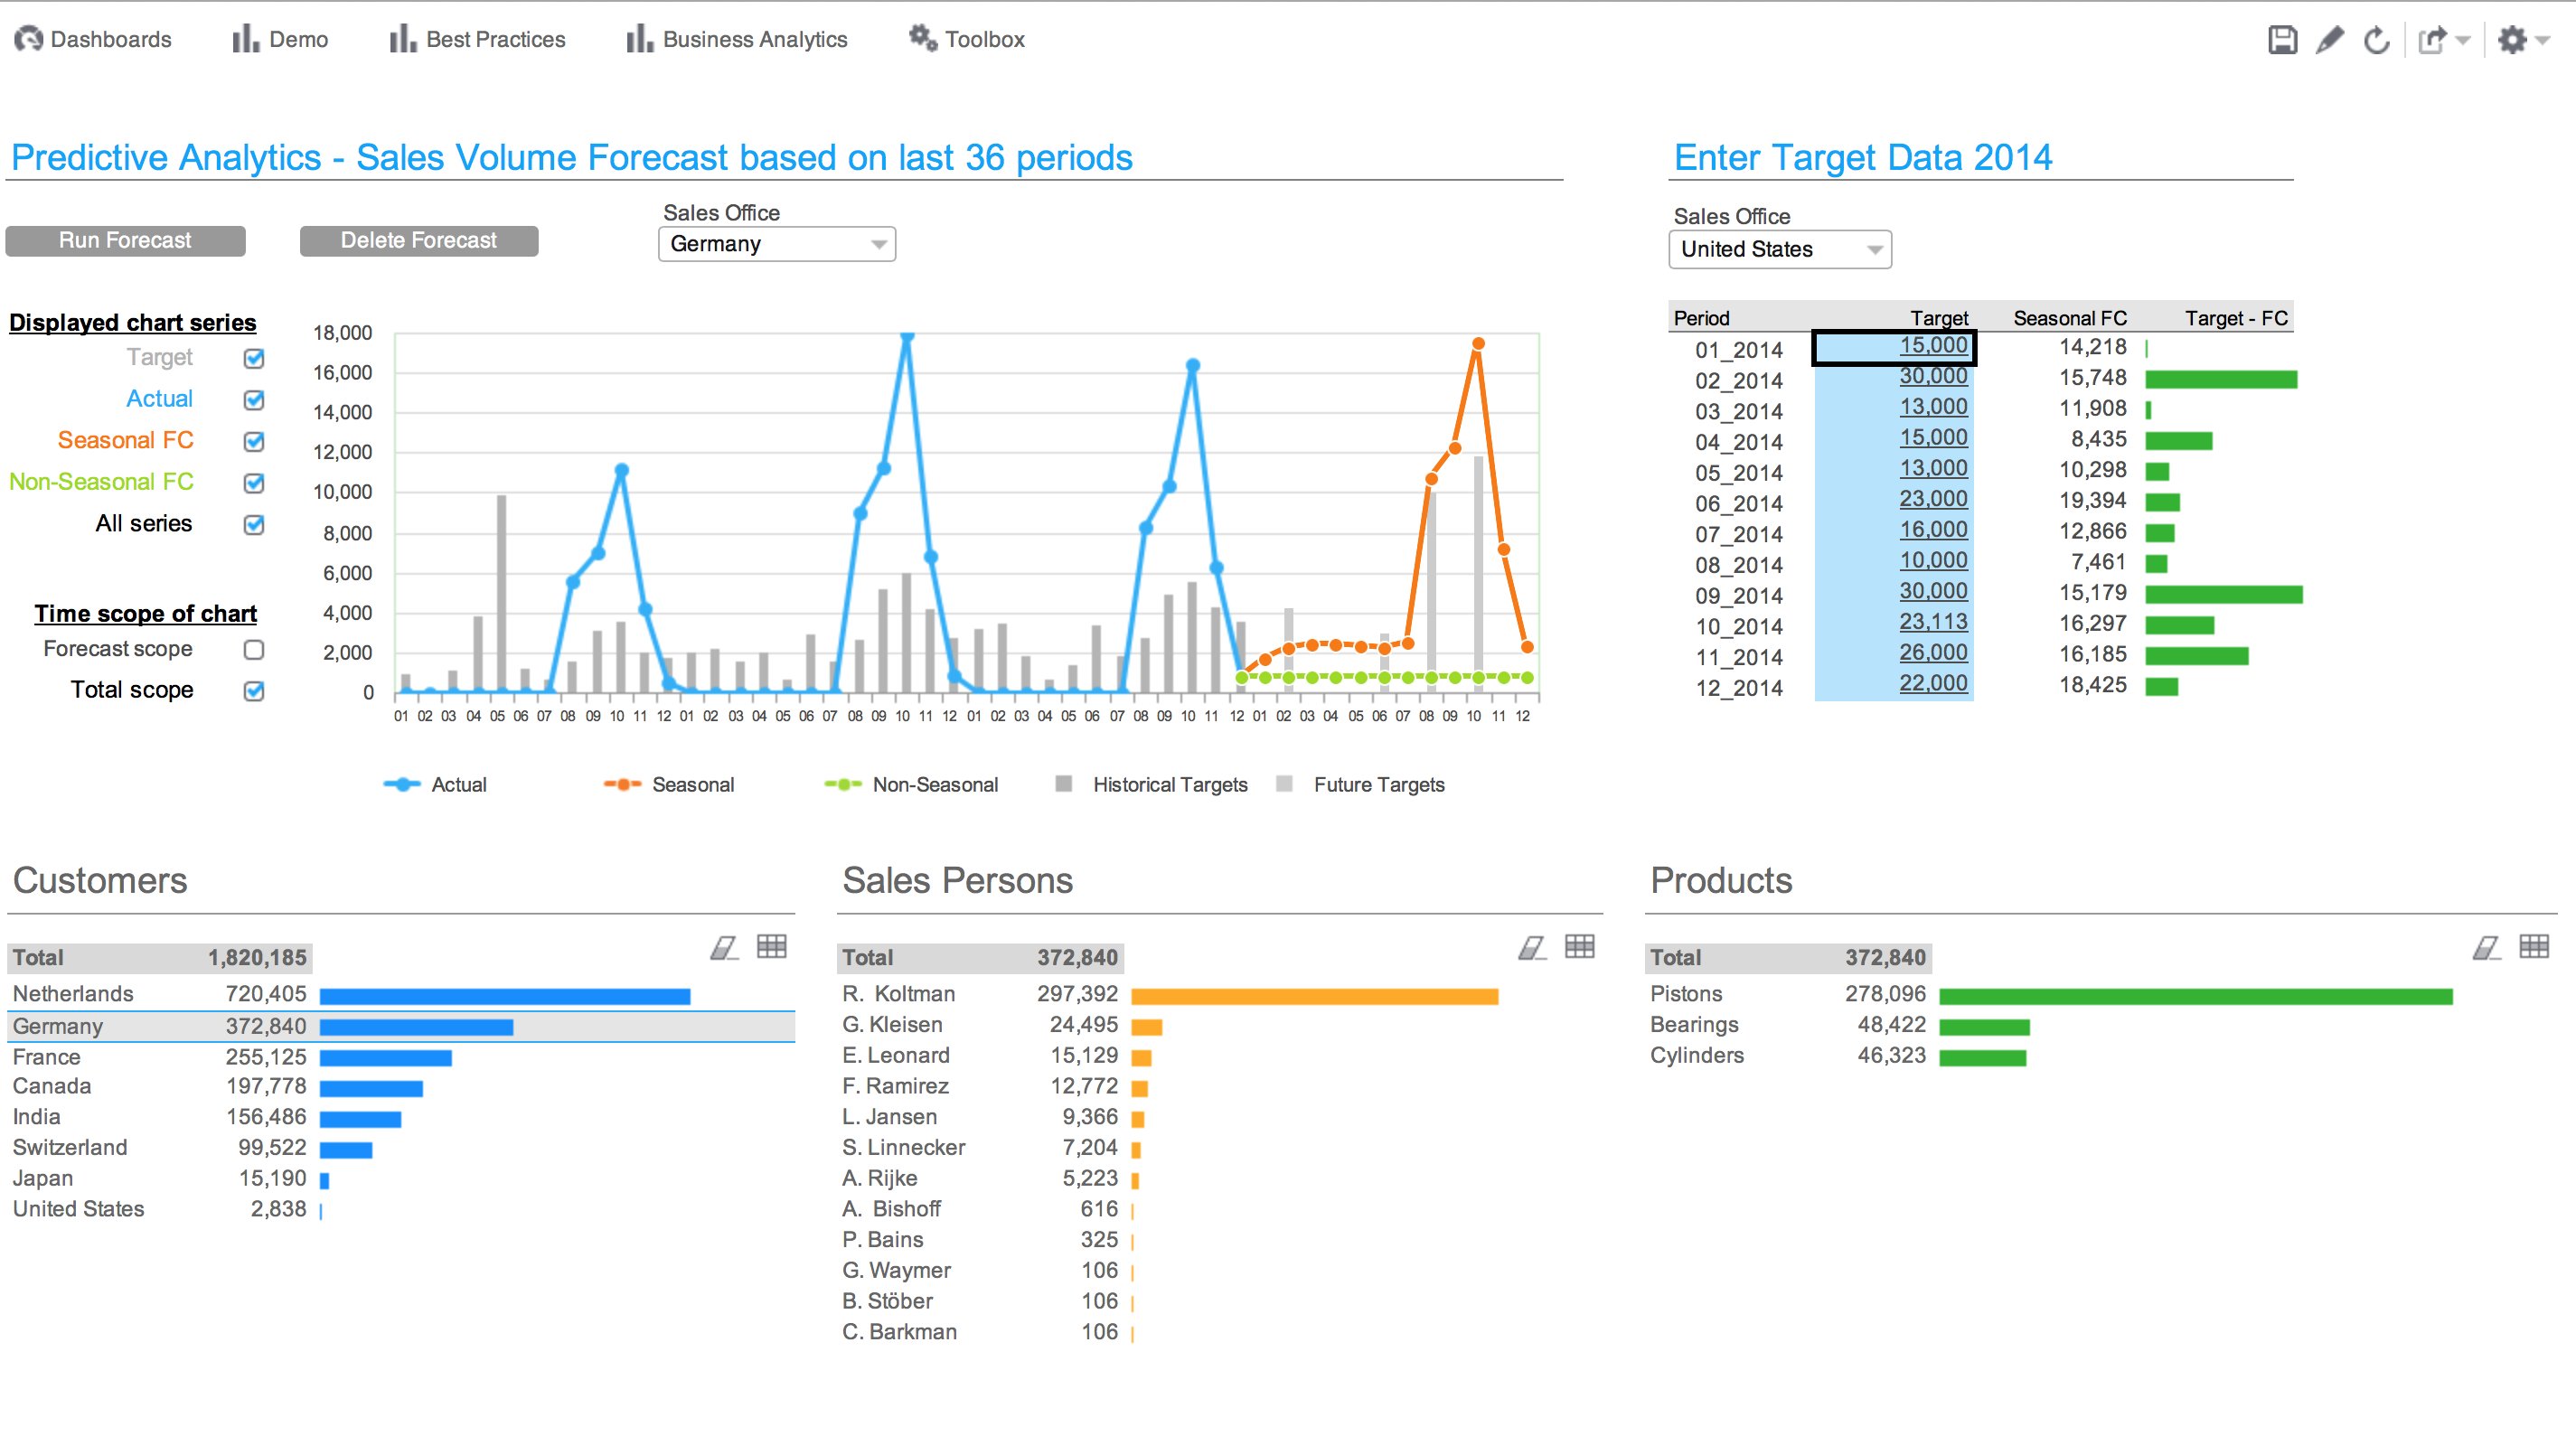Click Customers panel eraser clear icon
The image size is (2576, 1455).
(x=724, y=947)
